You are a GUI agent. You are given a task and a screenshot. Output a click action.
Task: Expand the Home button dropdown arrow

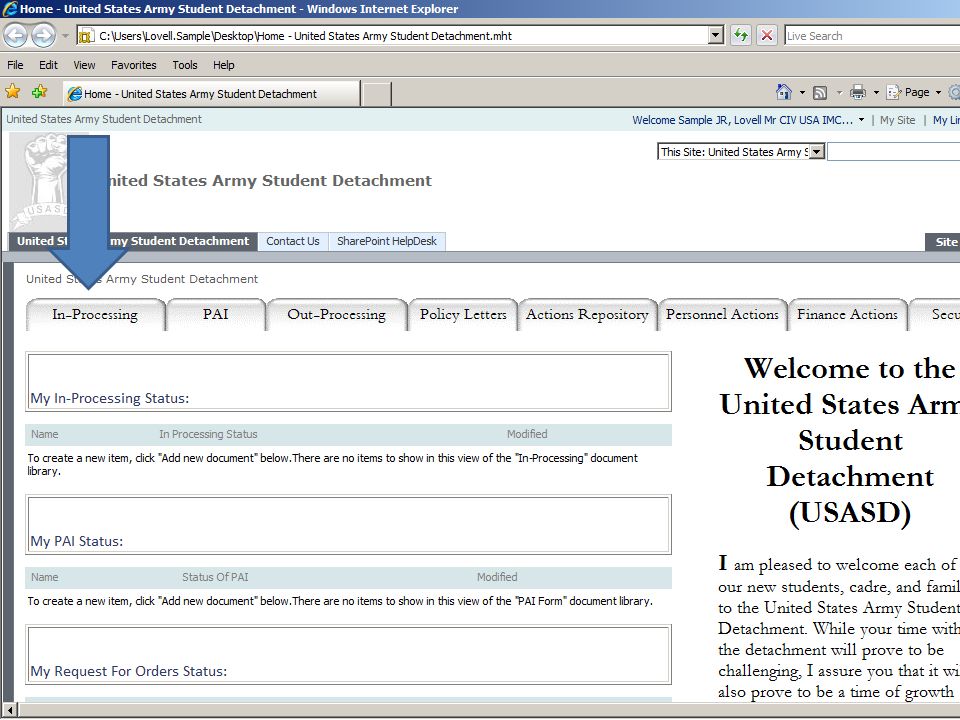pyautogui.click(x=802, y=93)
